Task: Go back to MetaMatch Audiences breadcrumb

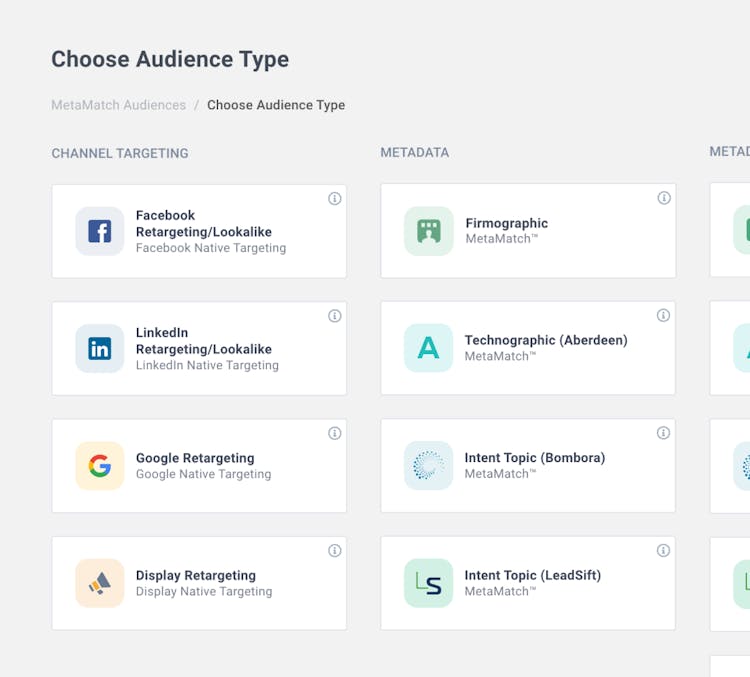Action: click(x=118, y=105)
